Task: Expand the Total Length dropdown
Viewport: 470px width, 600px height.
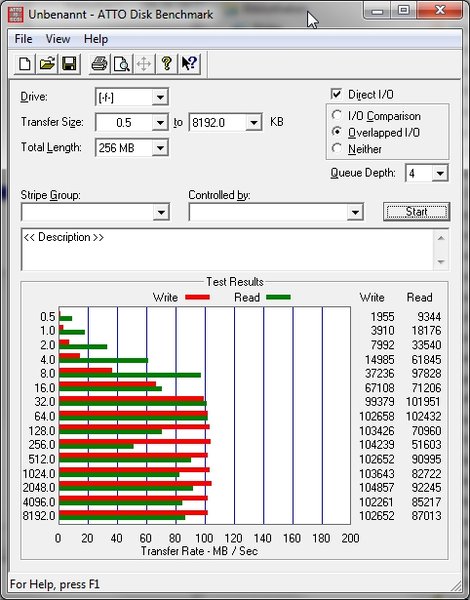Action: coord(160,148)
